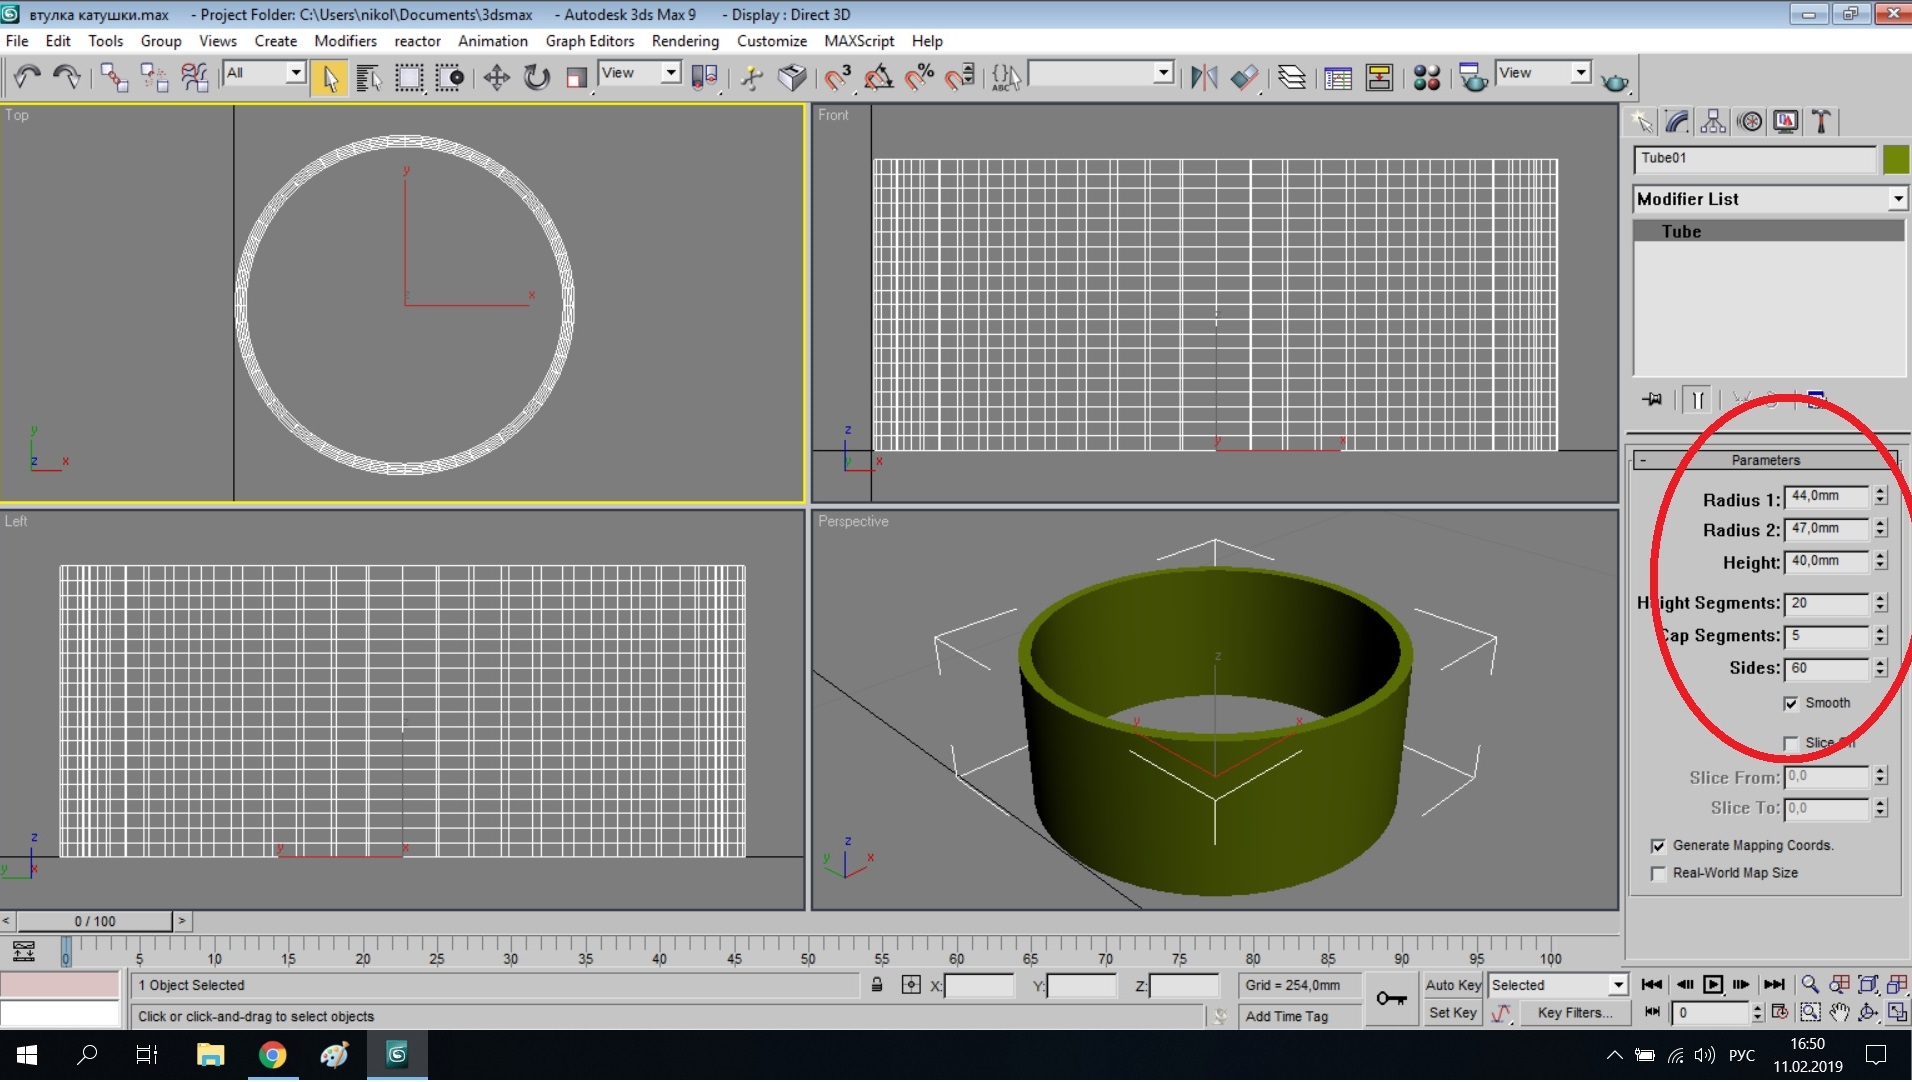Toggle the Smooth checkbox
This screenshot has width=1912, height=1082.
[x=1791, y=704]
